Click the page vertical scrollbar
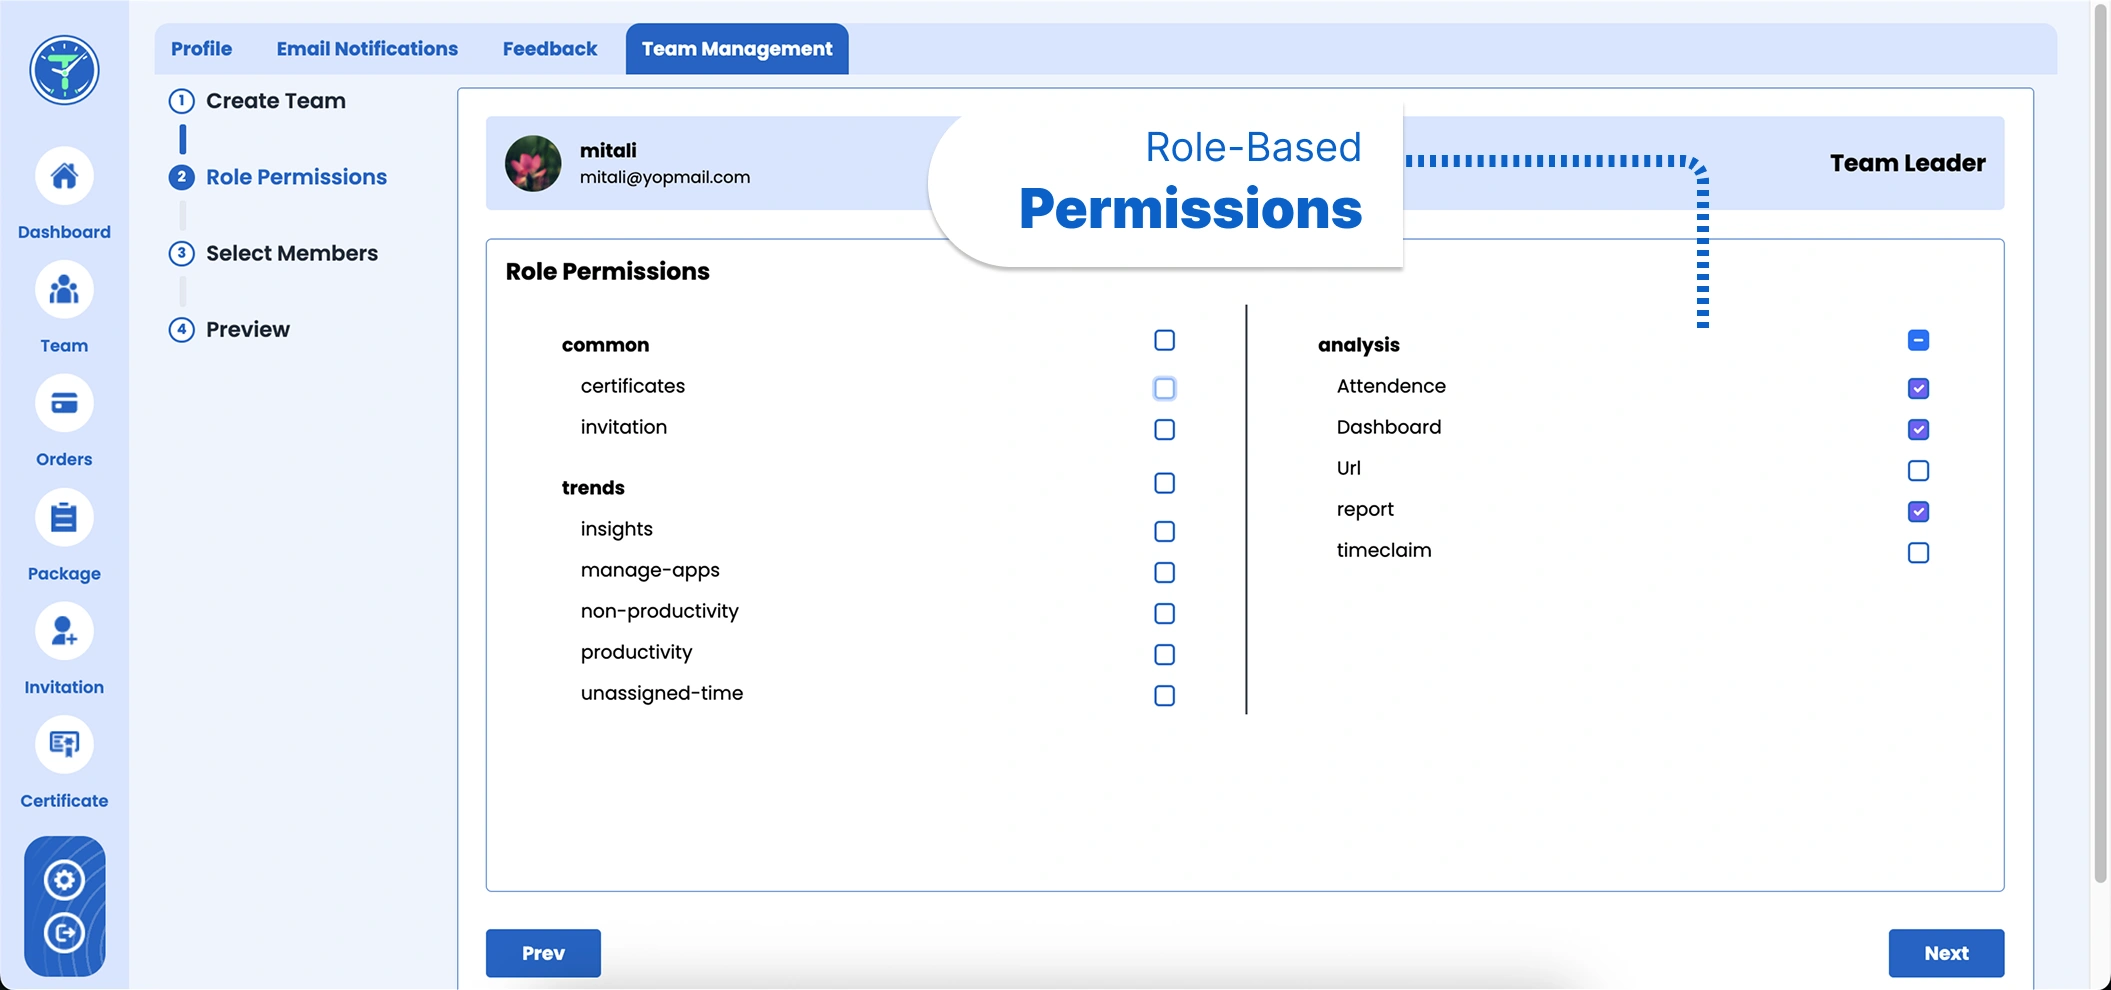Screen dimensions: 2111x990 [2101, 445]
